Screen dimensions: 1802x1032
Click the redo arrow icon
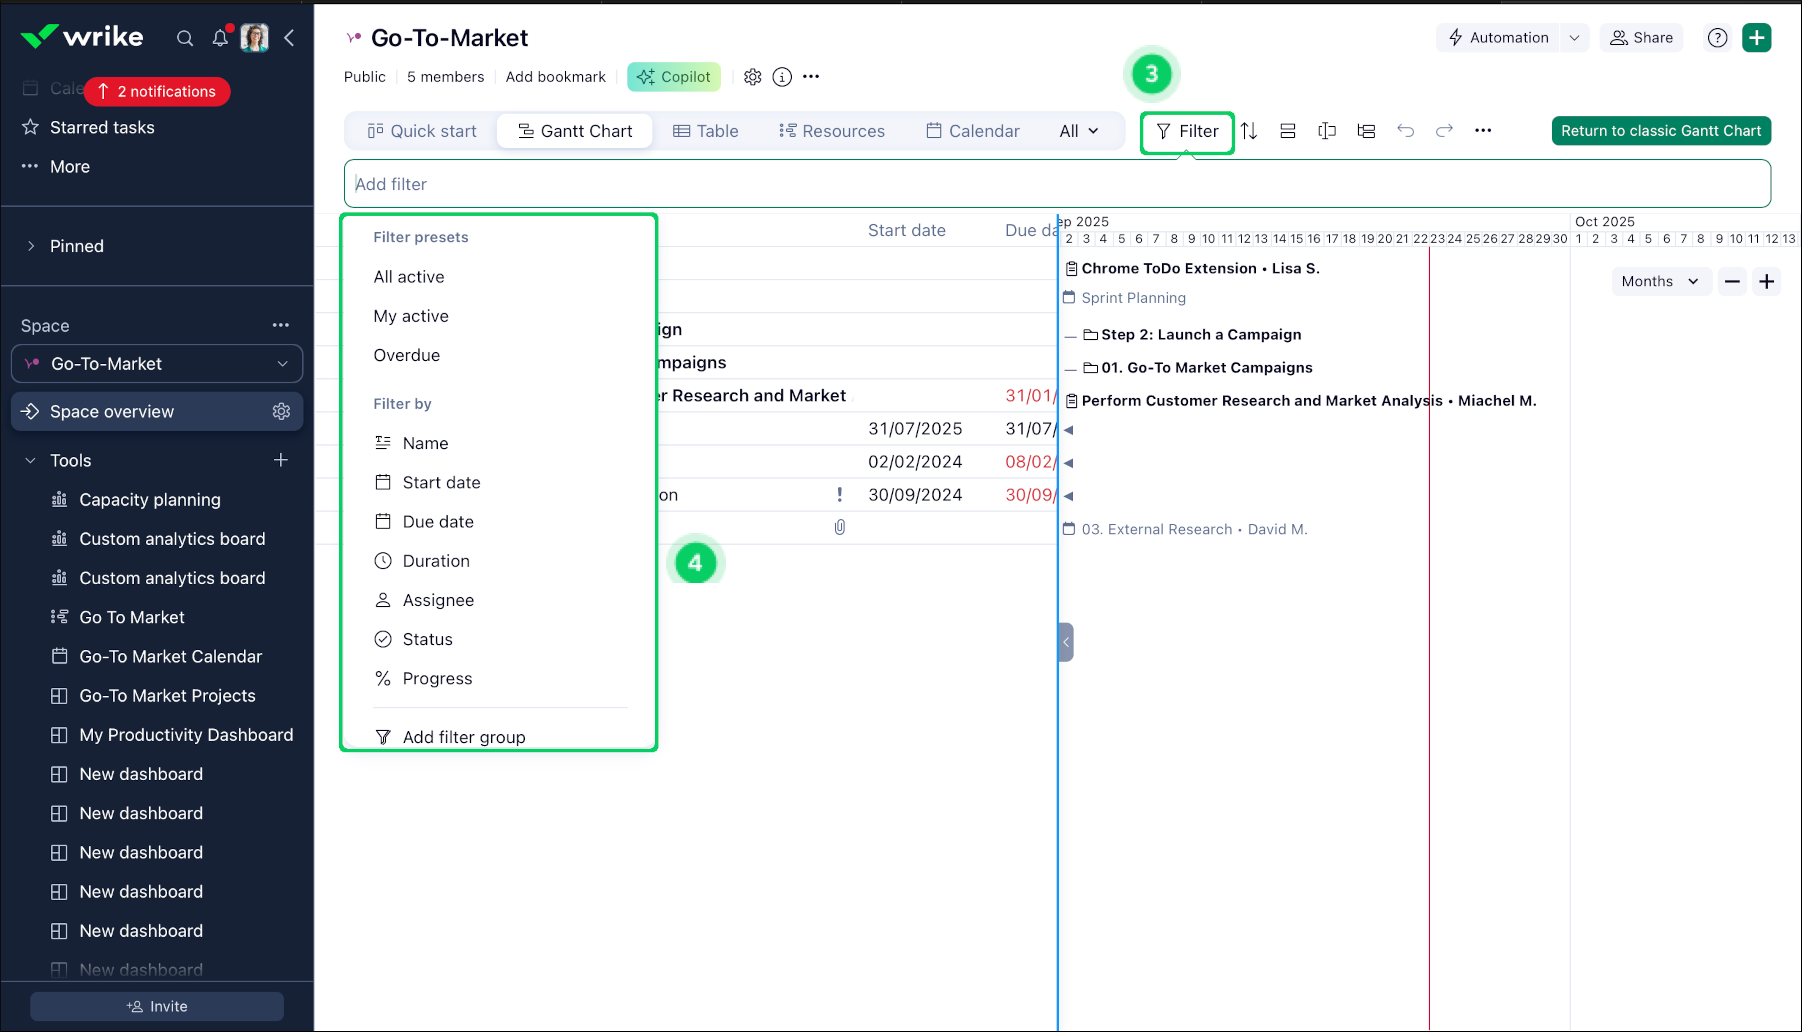1444,131
